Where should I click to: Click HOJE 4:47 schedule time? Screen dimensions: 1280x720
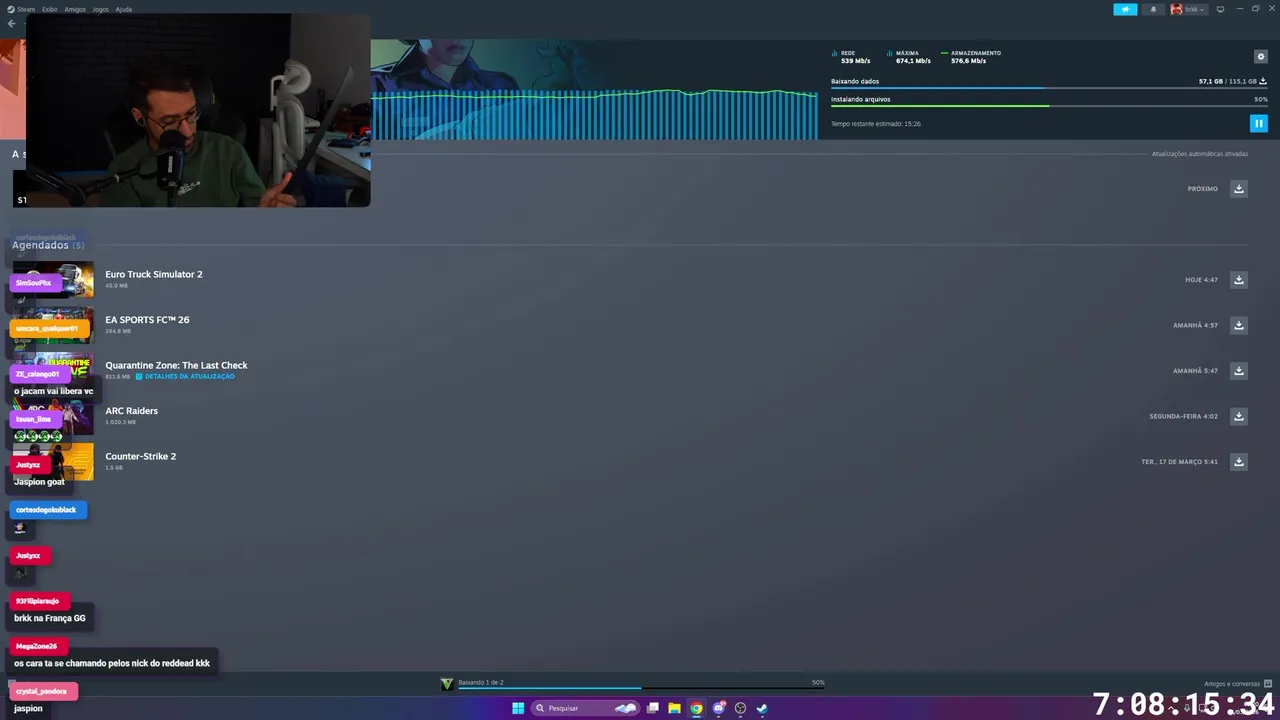(1201, 280)
